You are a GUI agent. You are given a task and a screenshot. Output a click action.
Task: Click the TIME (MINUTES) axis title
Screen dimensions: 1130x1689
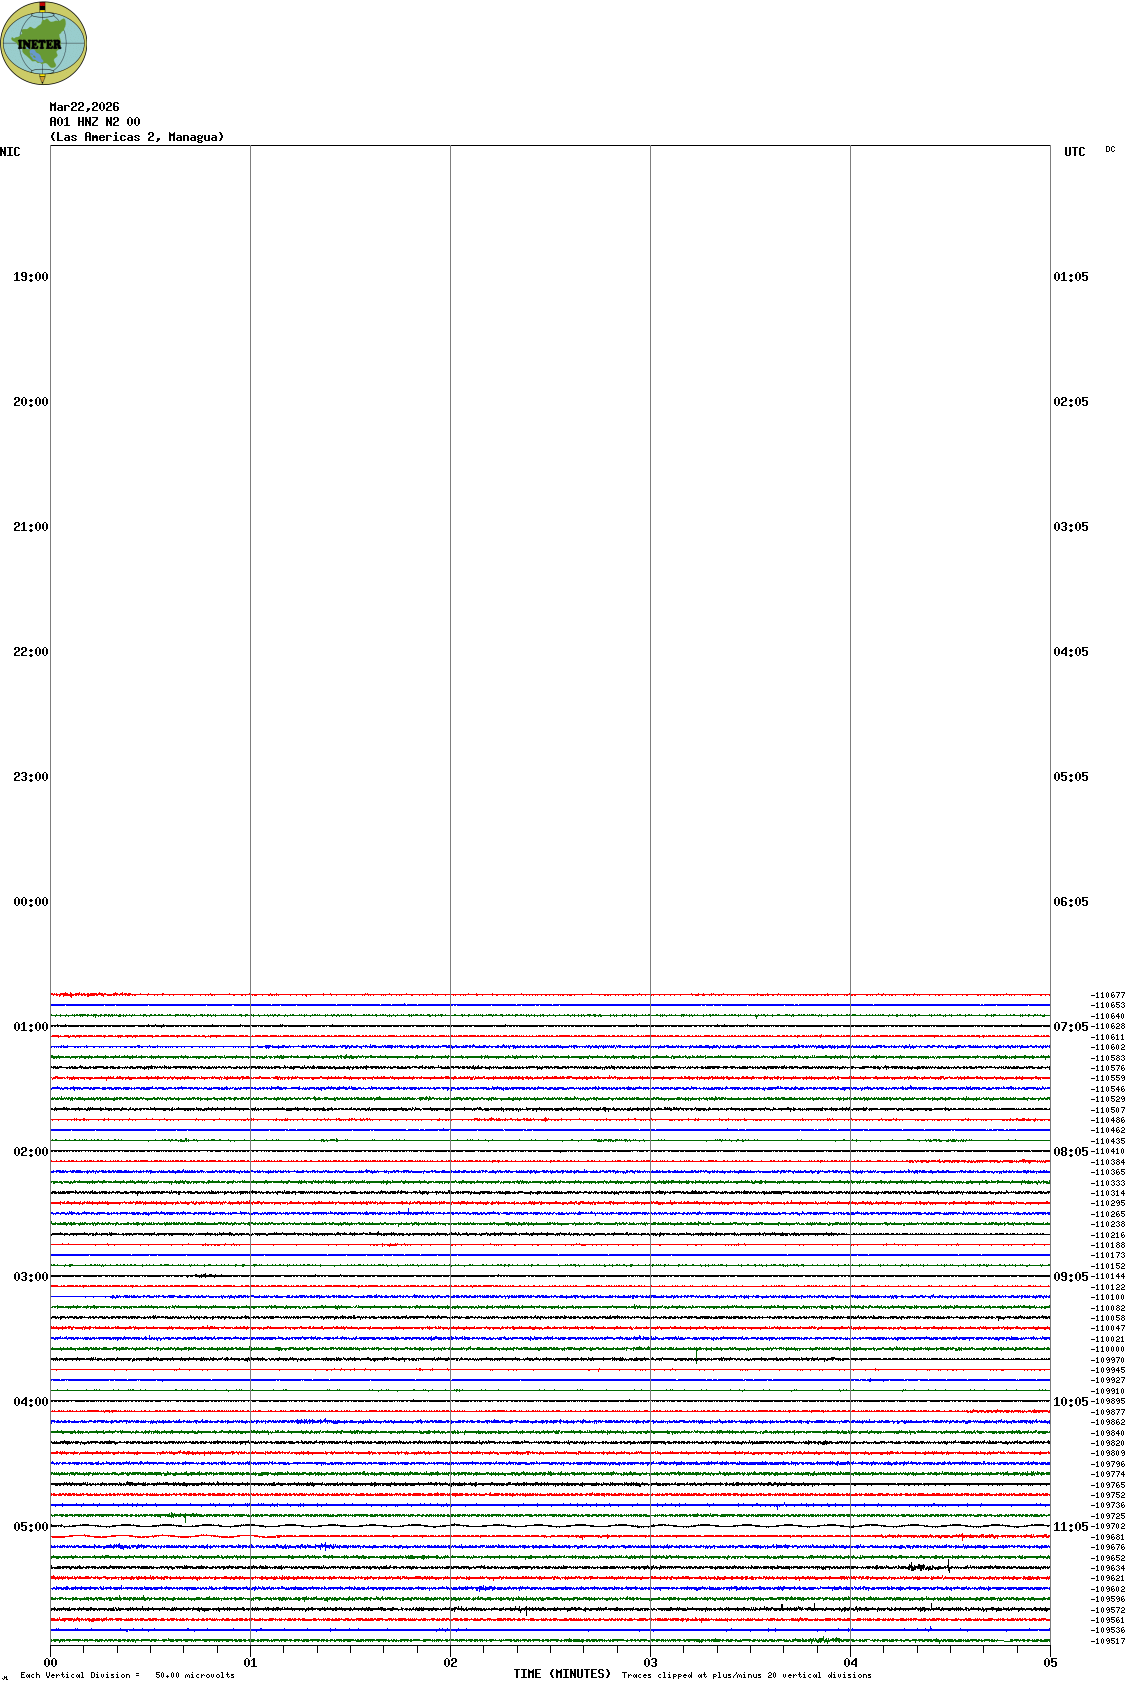click(x=562, y=1674)
